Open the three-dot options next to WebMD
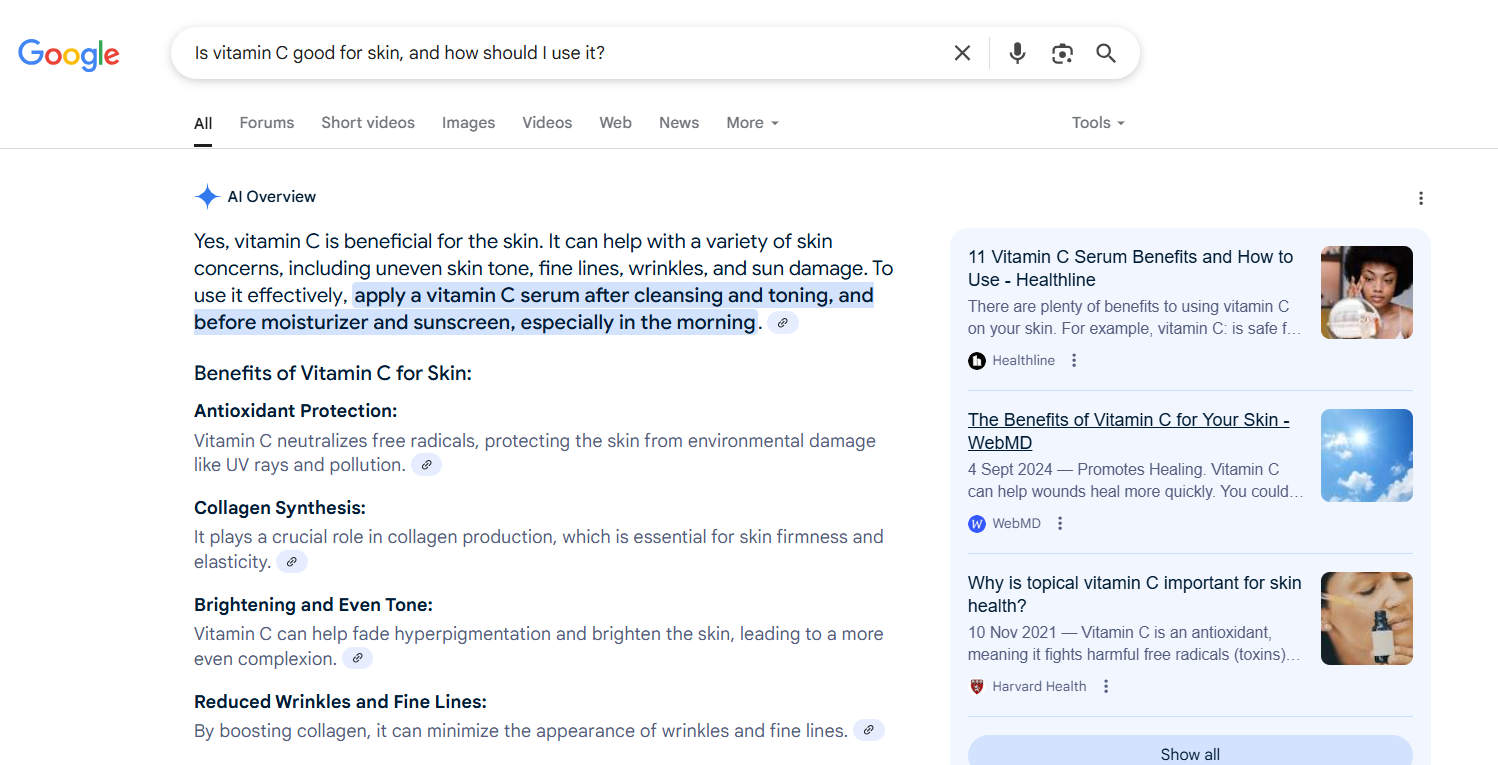 click(x=1059, y=523)
